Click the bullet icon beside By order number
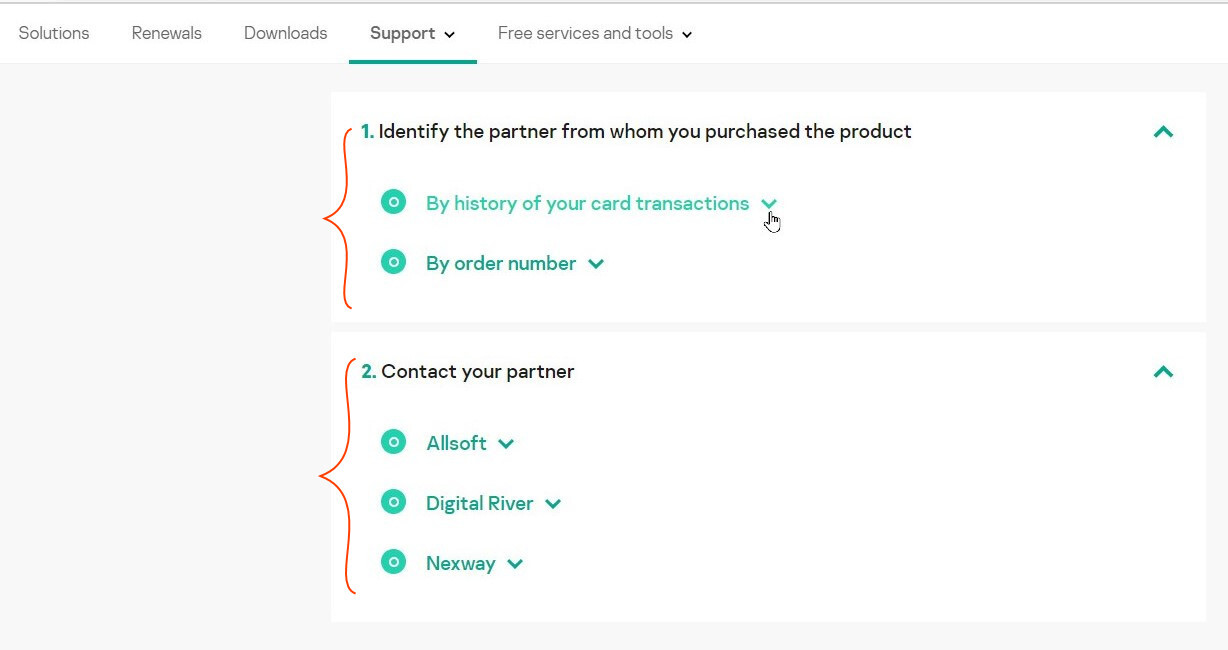Viewport: 1228px width, 650px height. coord(394,263)
